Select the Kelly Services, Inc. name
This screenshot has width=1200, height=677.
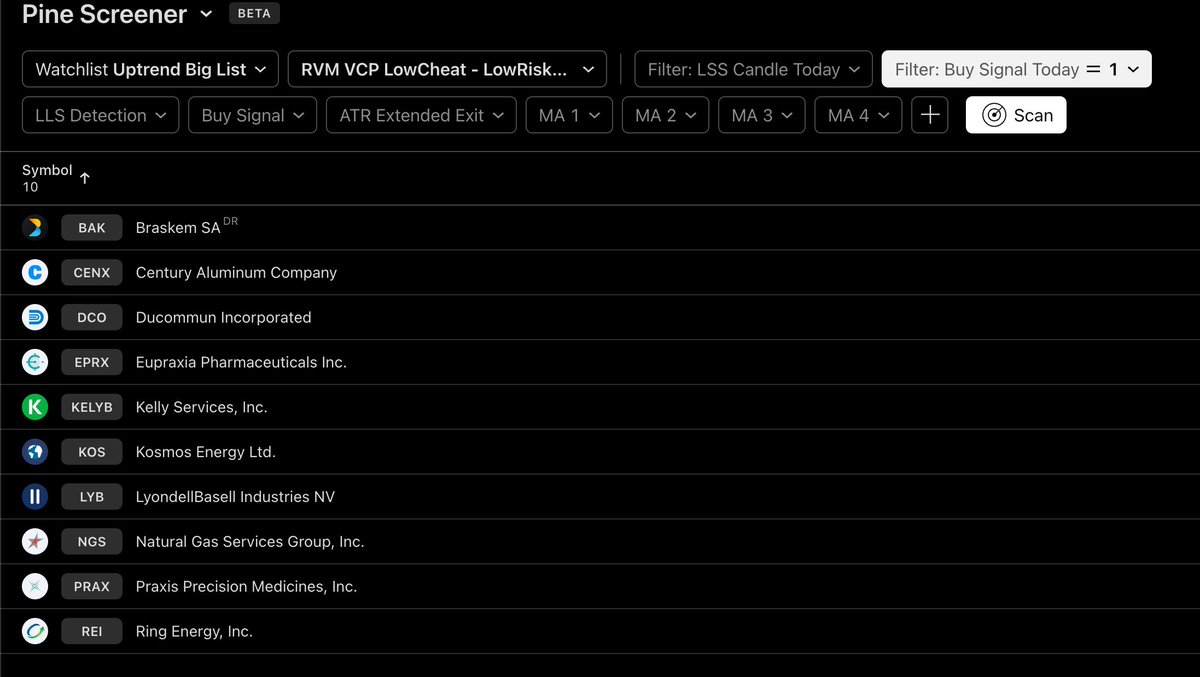[202, 407]
